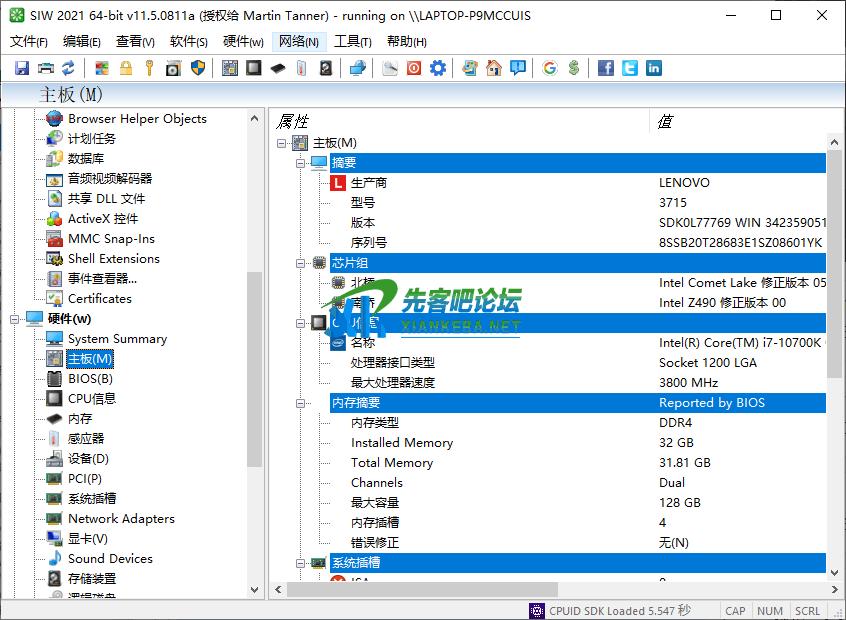This screenshot has width=846, height=620.
Task: Click the refresh arrows toolbar icon
Action: pos(68,68)
